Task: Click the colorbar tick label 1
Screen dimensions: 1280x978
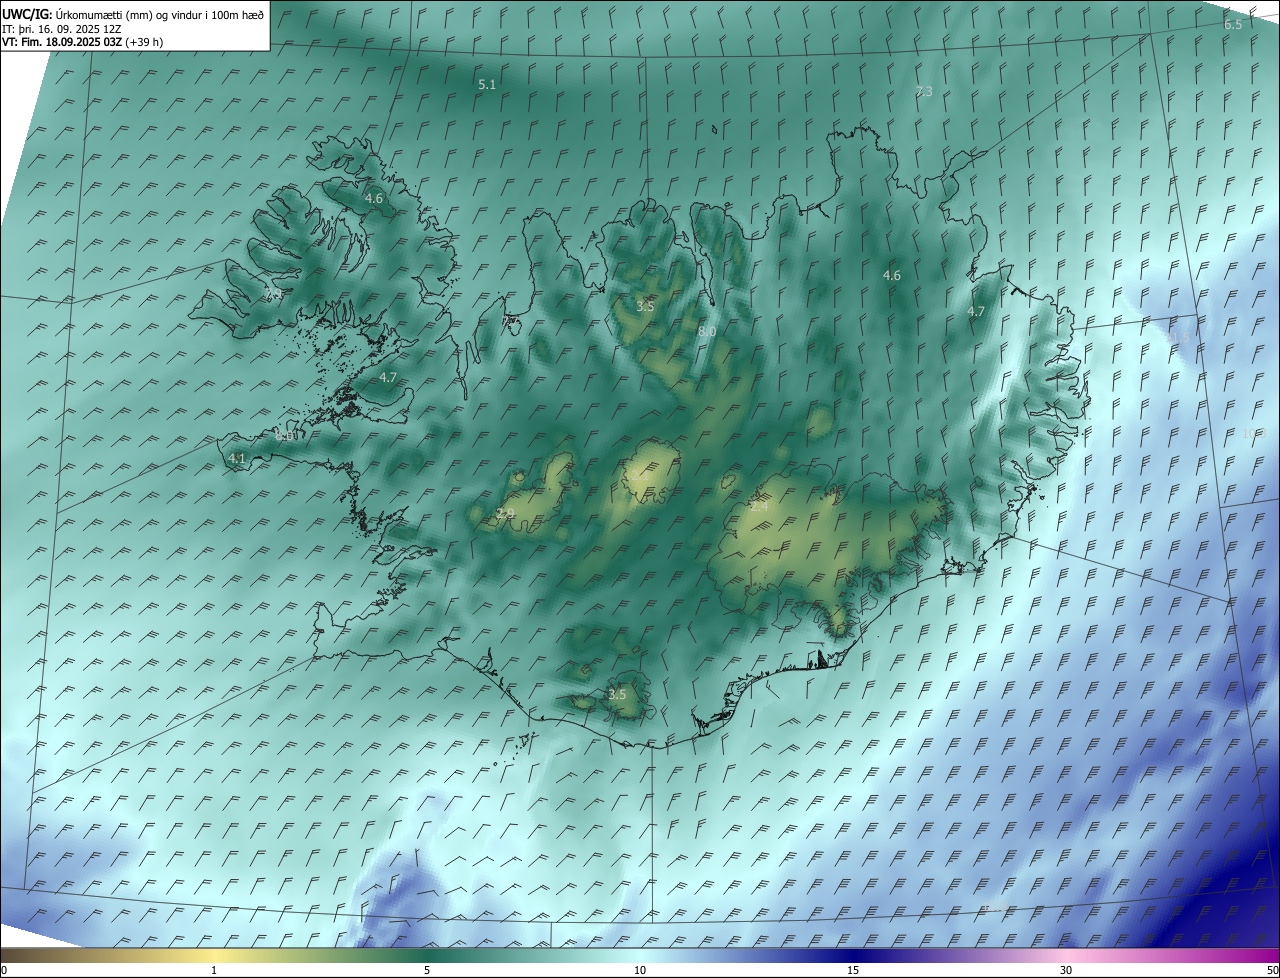Action: point(214,970)
